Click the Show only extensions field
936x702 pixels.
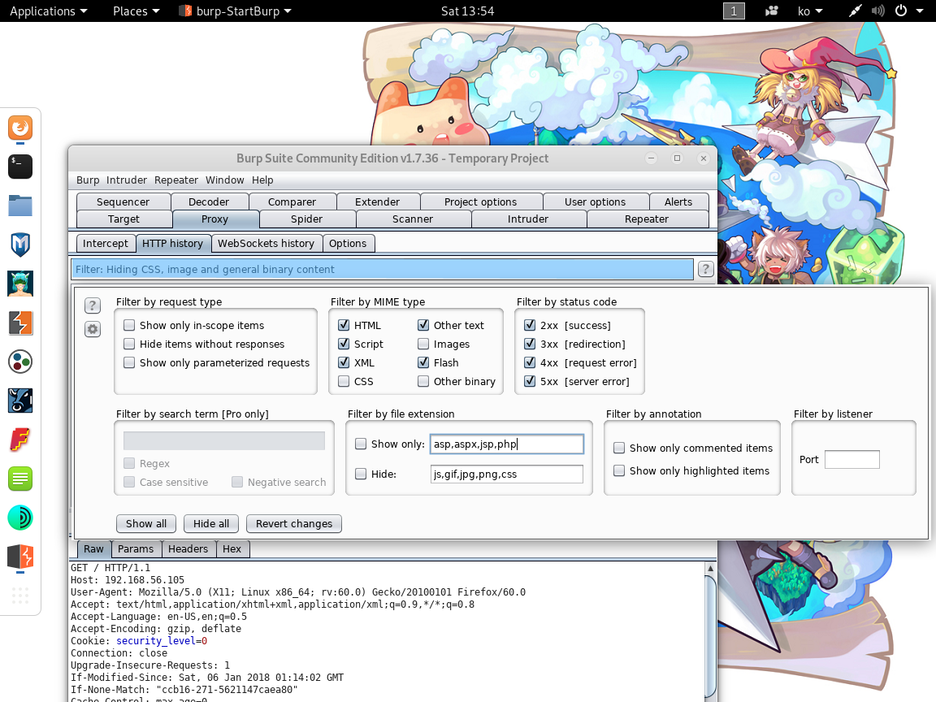point(507,444)
